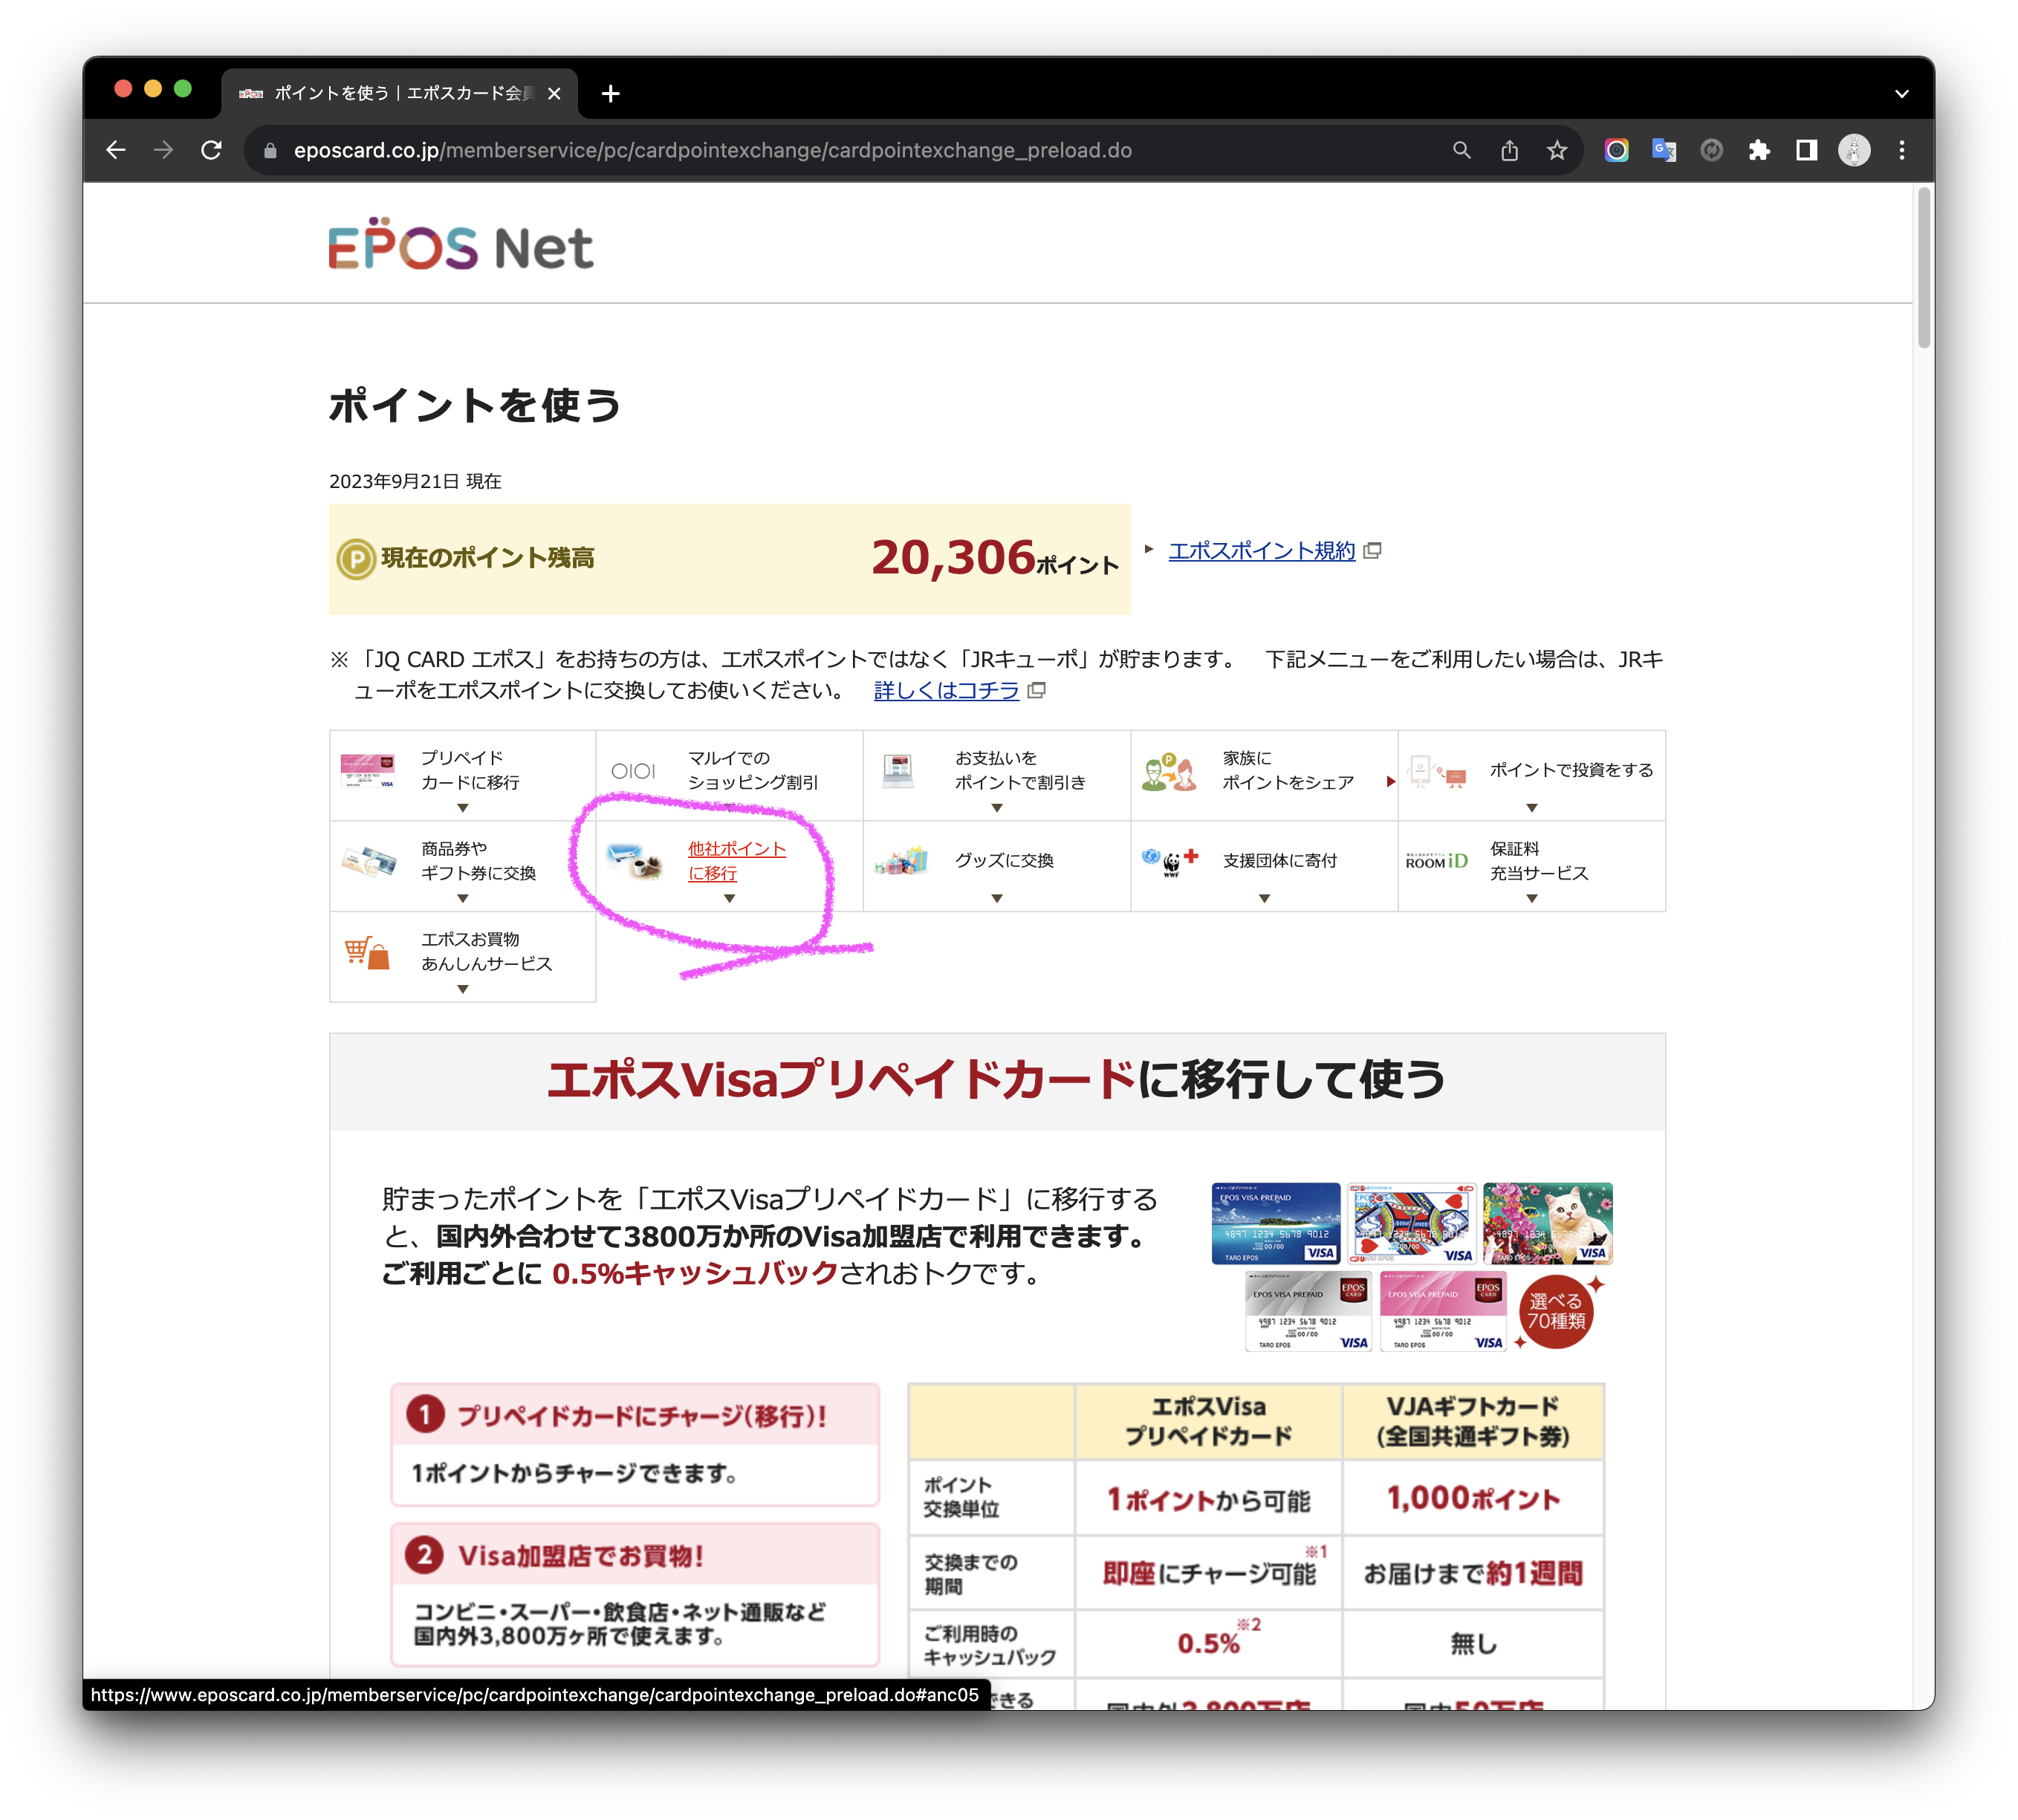Click the search magnifier in address bar
The image size is (2018, 1820).
tap(1461, 150)
